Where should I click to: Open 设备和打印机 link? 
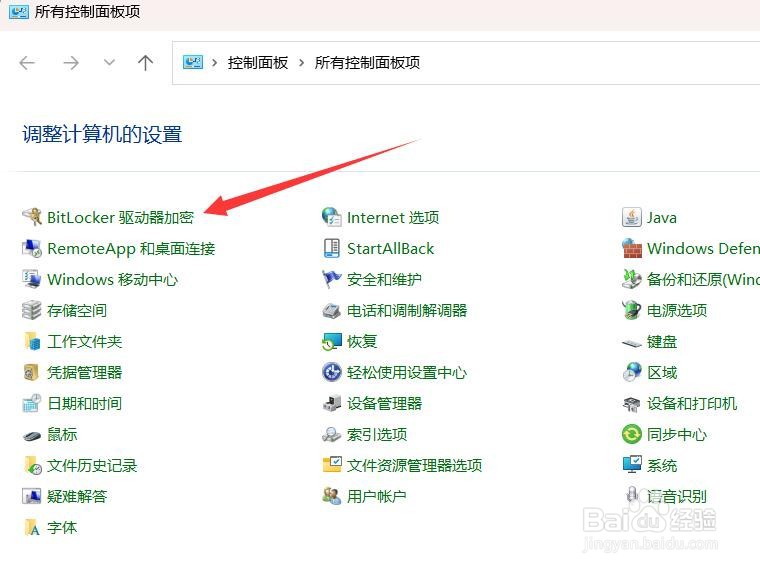(692, 404)
